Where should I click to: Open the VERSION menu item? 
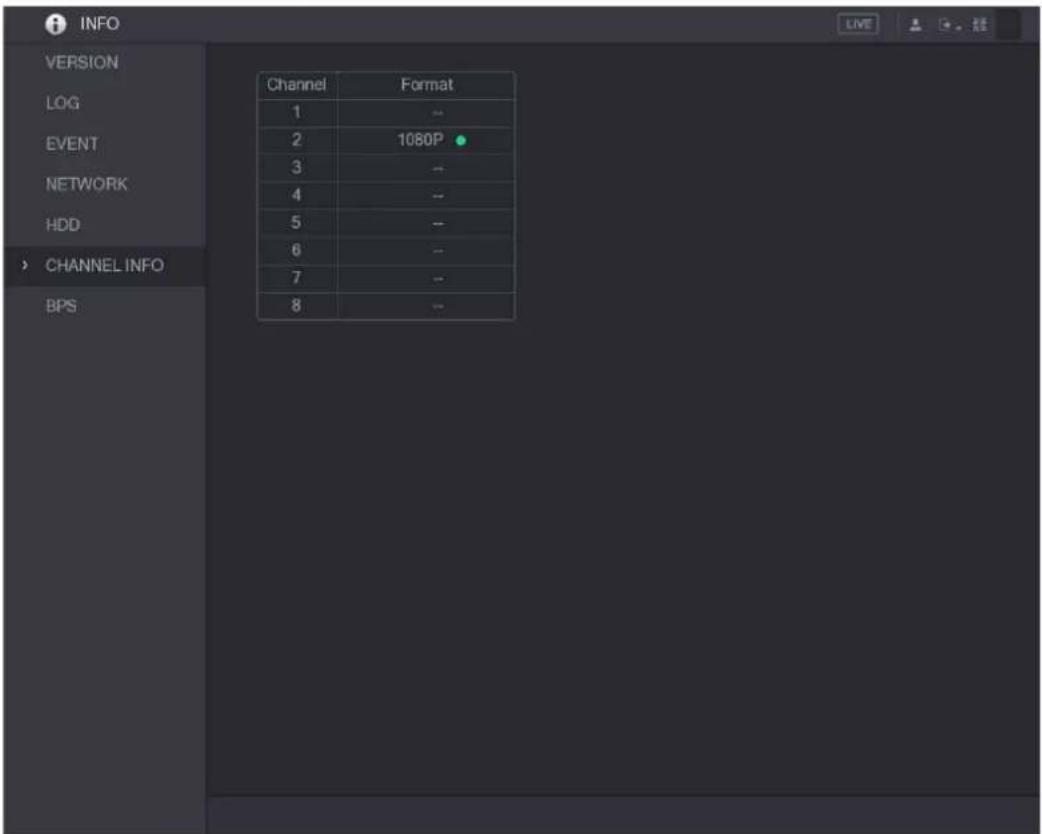pos(82,62)
